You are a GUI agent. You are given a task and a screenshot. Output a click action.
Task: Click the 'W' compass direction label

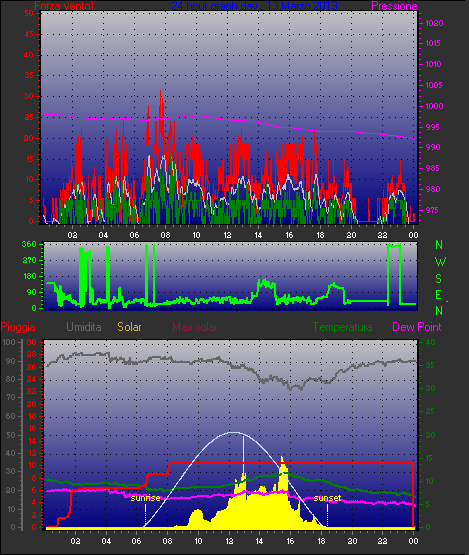click(x=440, y=262)
